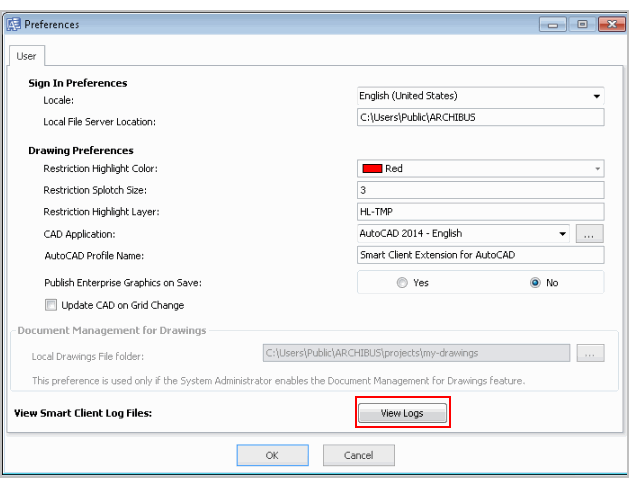Maximize the Preferences window
Image resolution: width=629 pixels, height=478 pixels.
[x=581, y=23]
